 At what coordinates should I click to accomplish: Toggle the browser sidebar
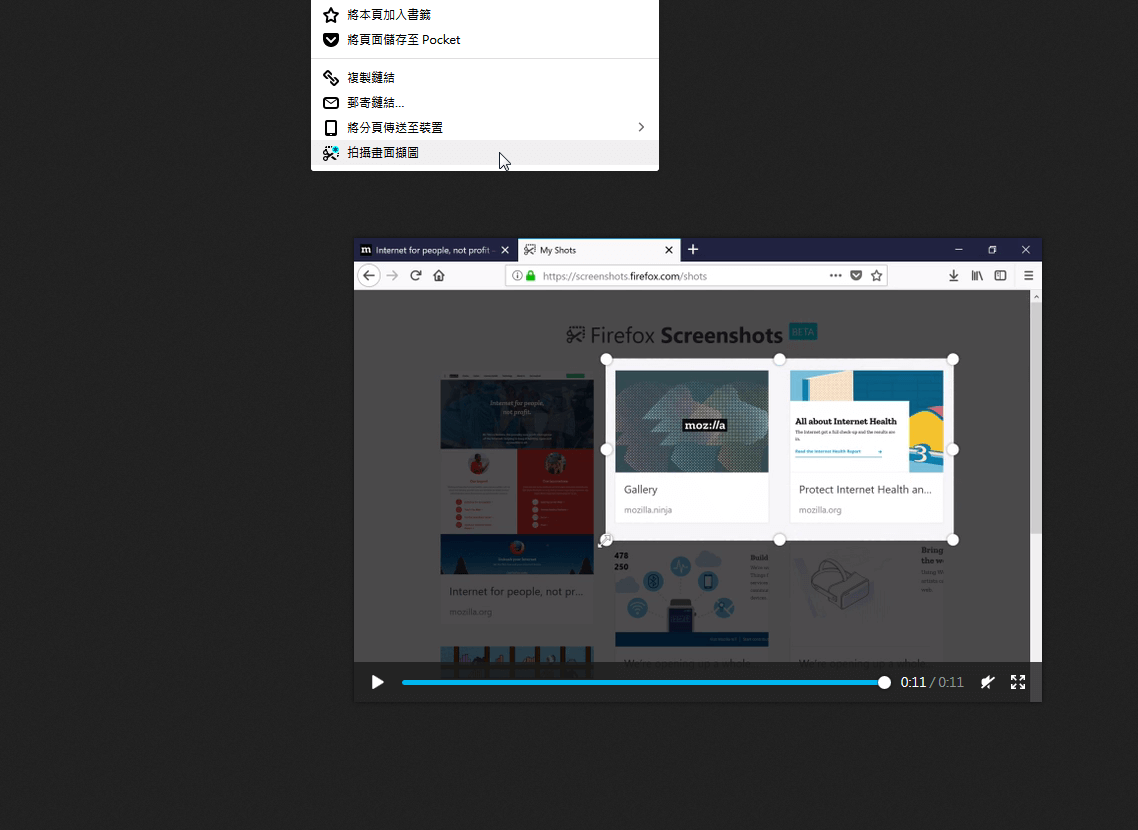(1000, 276)
